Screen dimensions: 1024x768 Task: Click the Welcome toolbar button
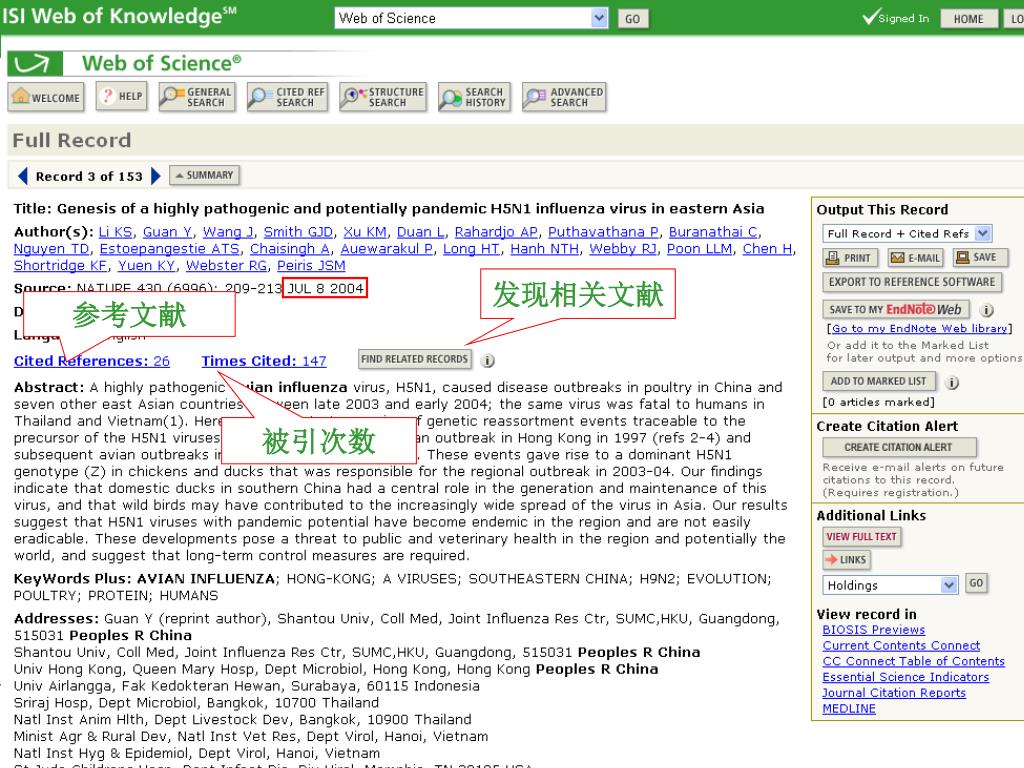pos(46,97)
